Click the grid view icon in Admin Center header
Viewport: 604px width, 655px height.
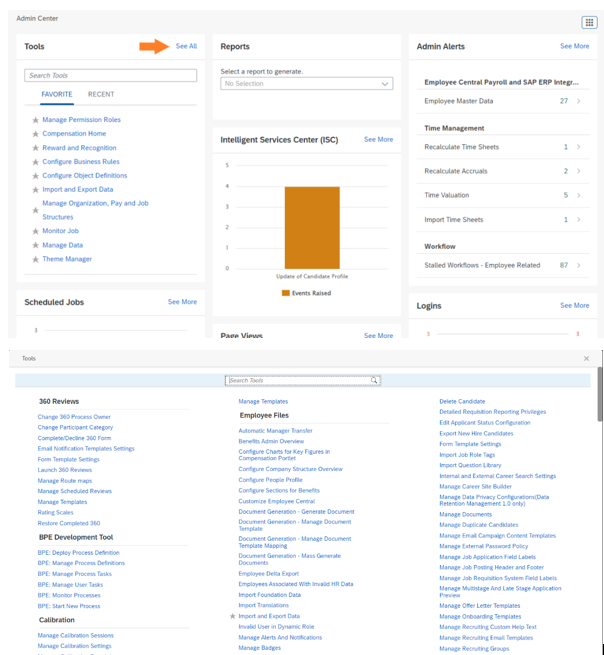click(588, 23)
